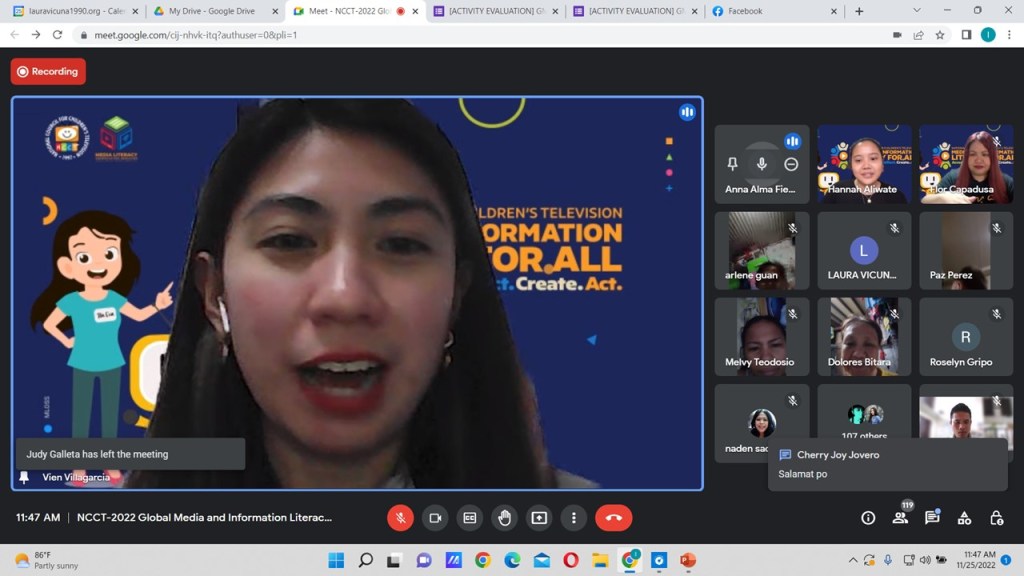Open the meeting details info icon
The width and height of the screenshot is (1024, 576).
point(868,517)
